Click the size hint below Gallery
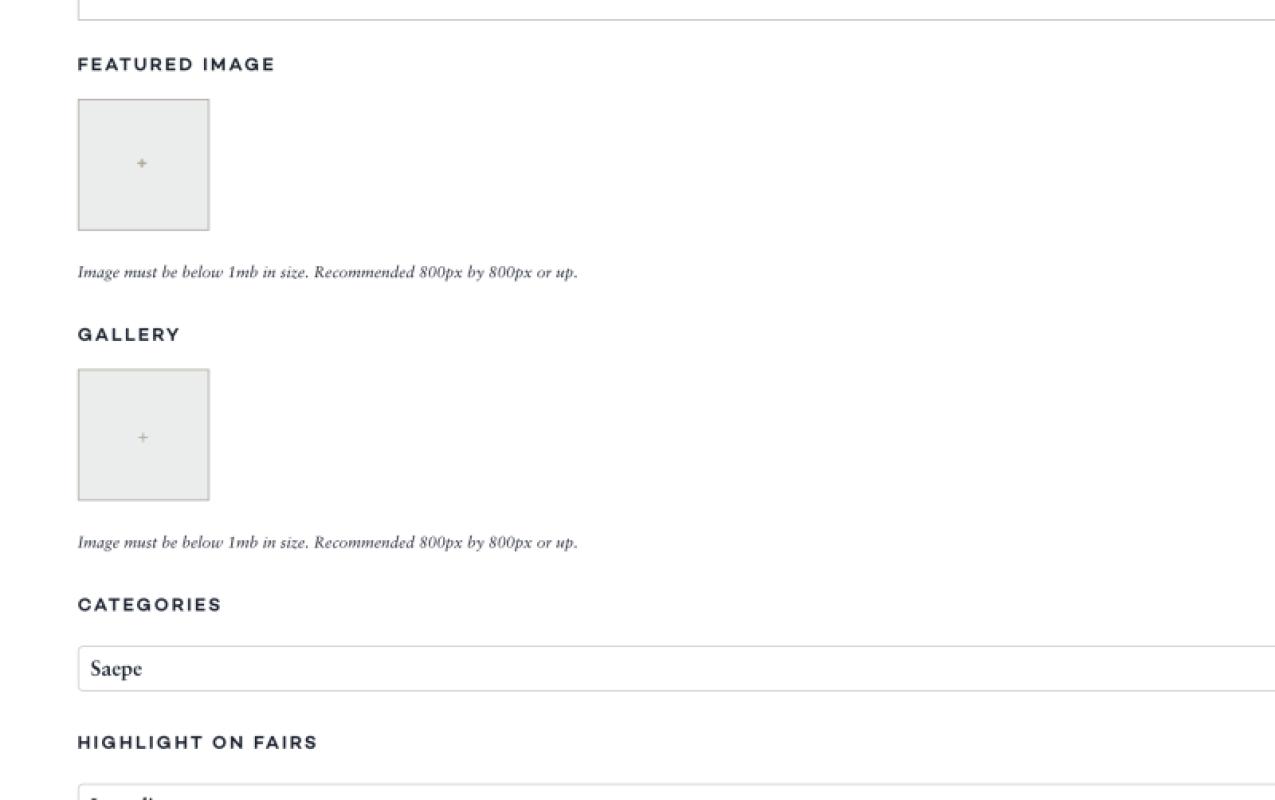 click(x=328, y=543)
